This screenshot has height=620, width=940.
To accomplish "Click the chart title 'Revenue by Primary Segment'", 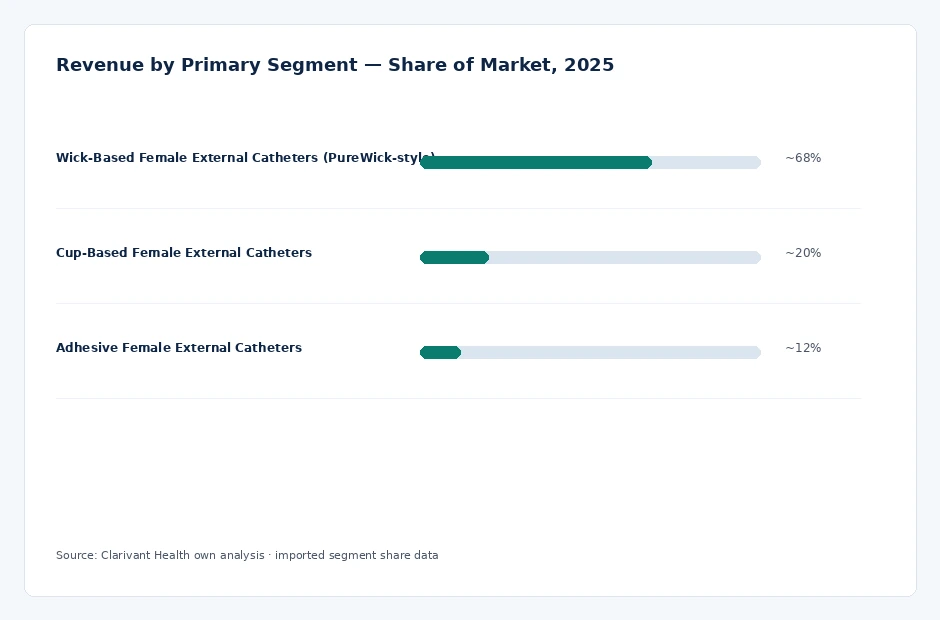I will pyautogui.click(x=206, y=65).
